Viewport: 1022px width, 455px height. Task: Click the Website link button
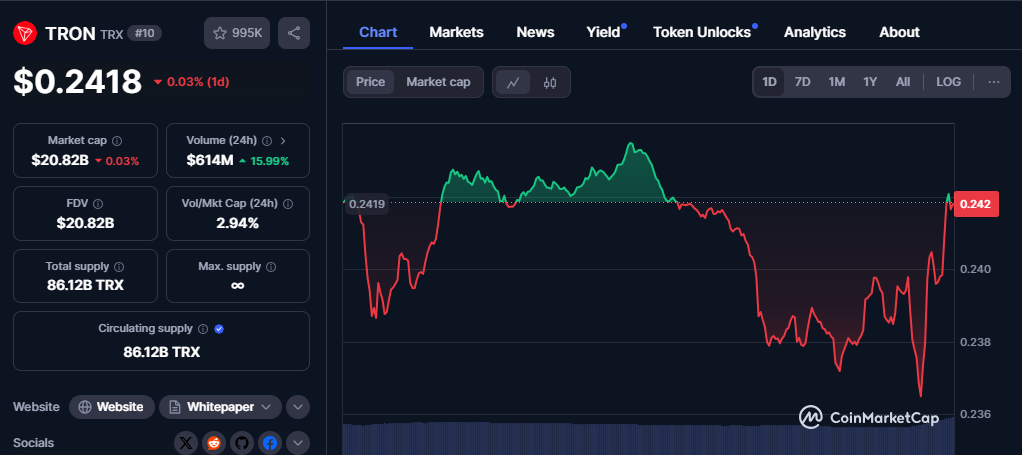coord(111,407)
